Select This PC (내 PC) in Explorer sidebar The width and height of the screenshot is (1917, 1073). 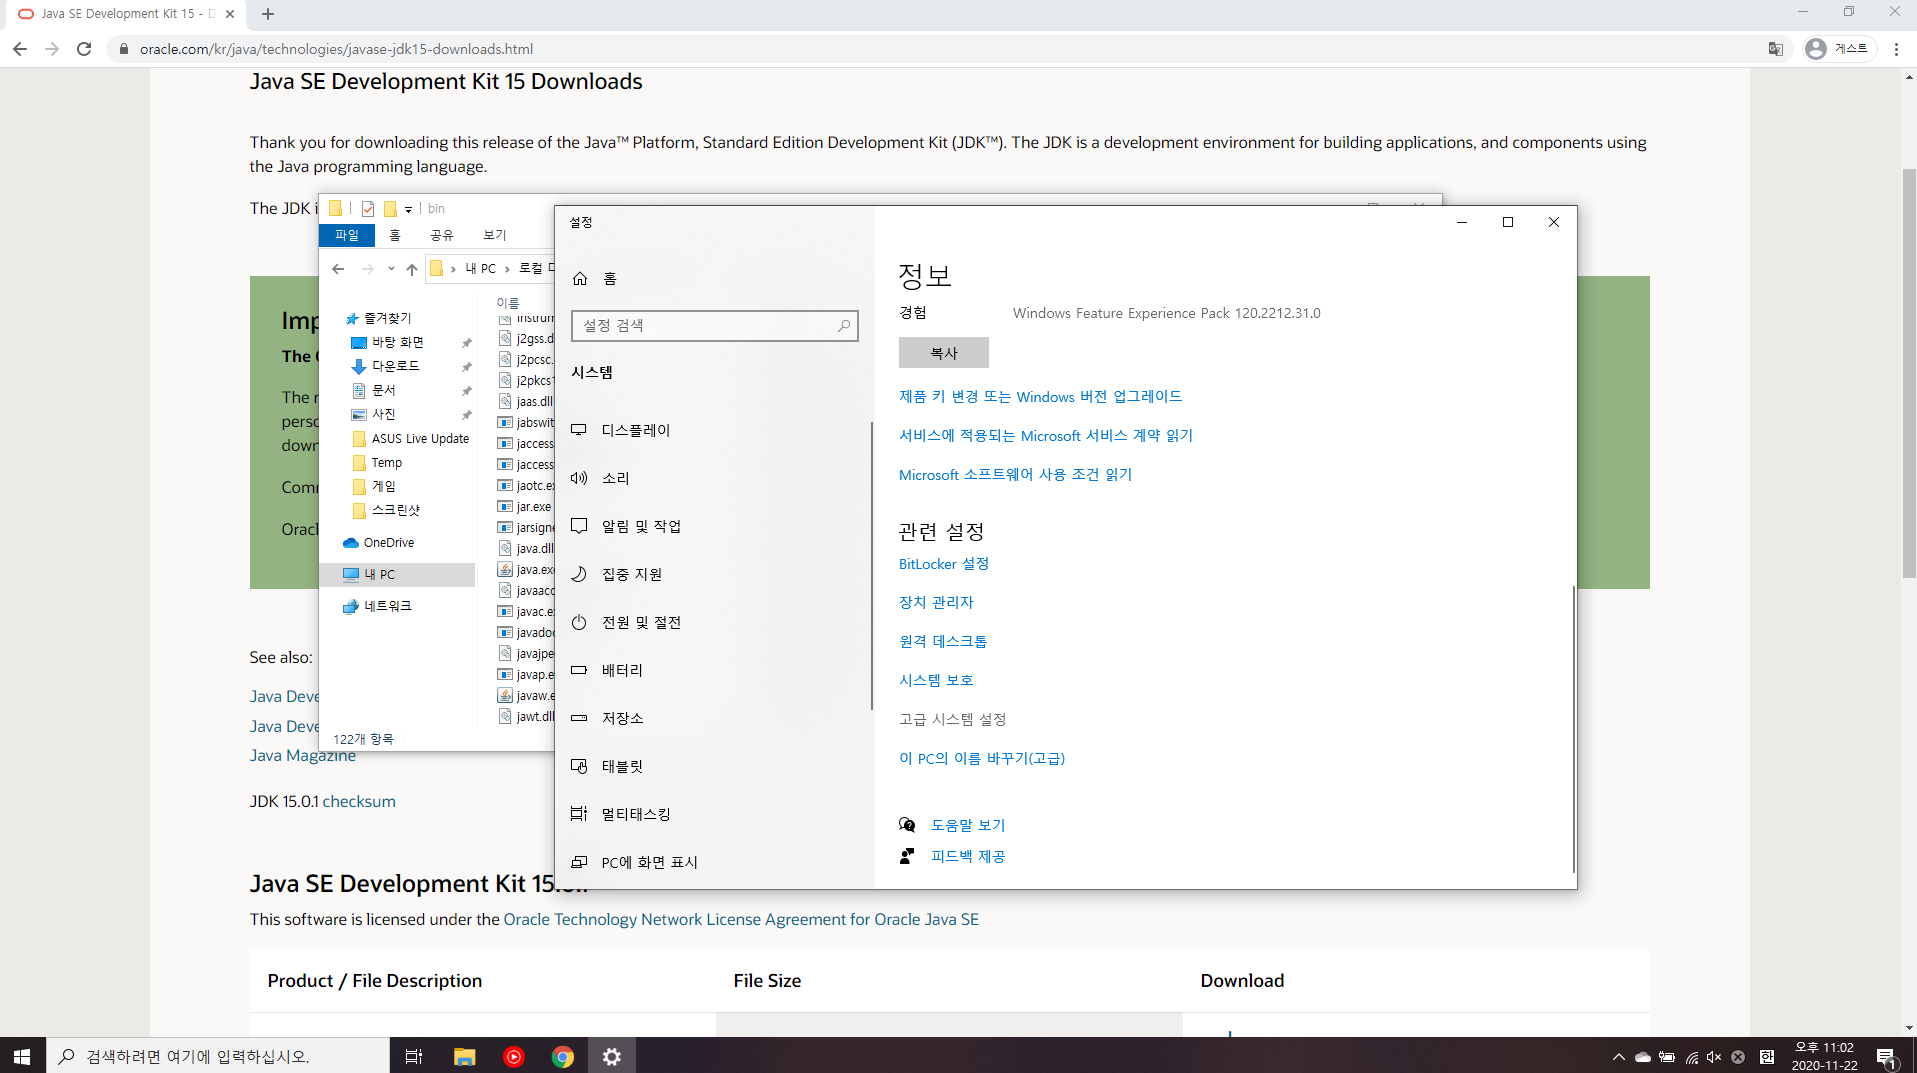(397, 575)
